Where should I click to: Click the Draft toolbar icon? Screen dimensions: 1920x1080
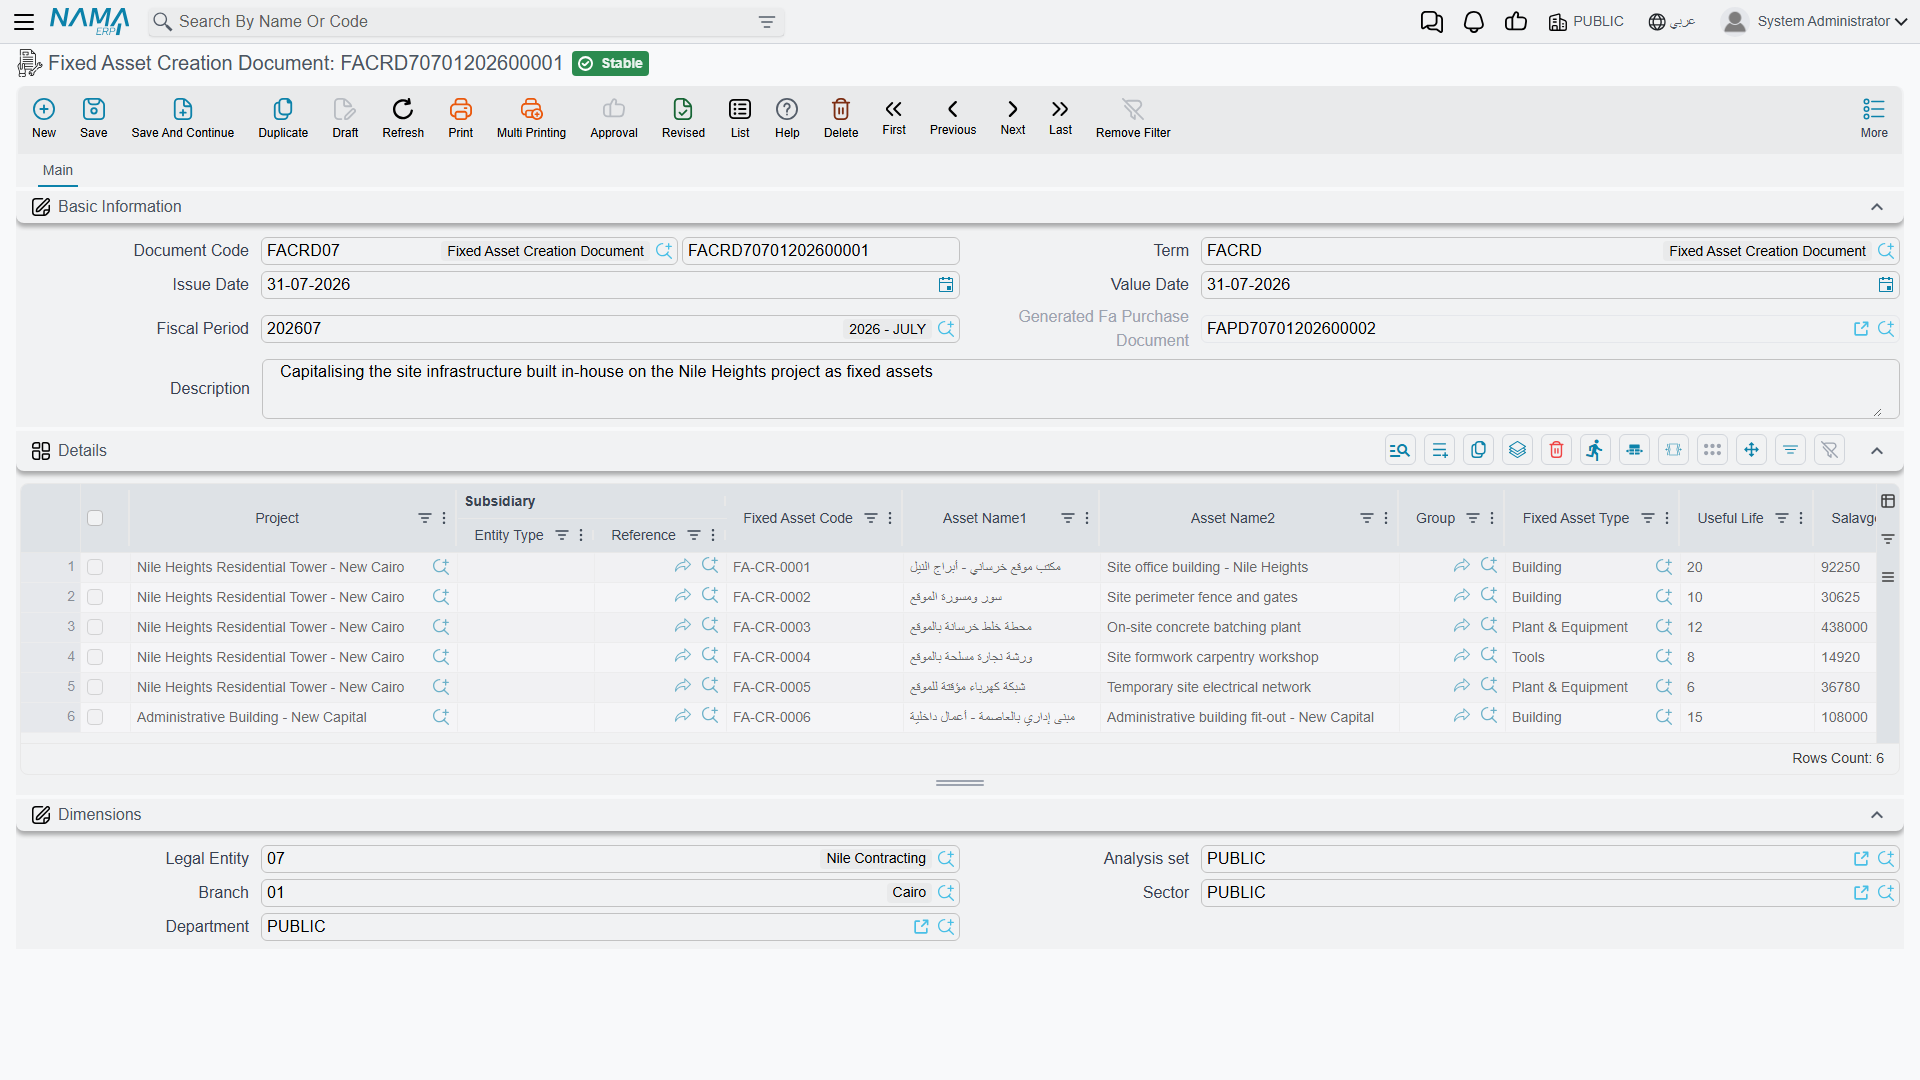345,109
